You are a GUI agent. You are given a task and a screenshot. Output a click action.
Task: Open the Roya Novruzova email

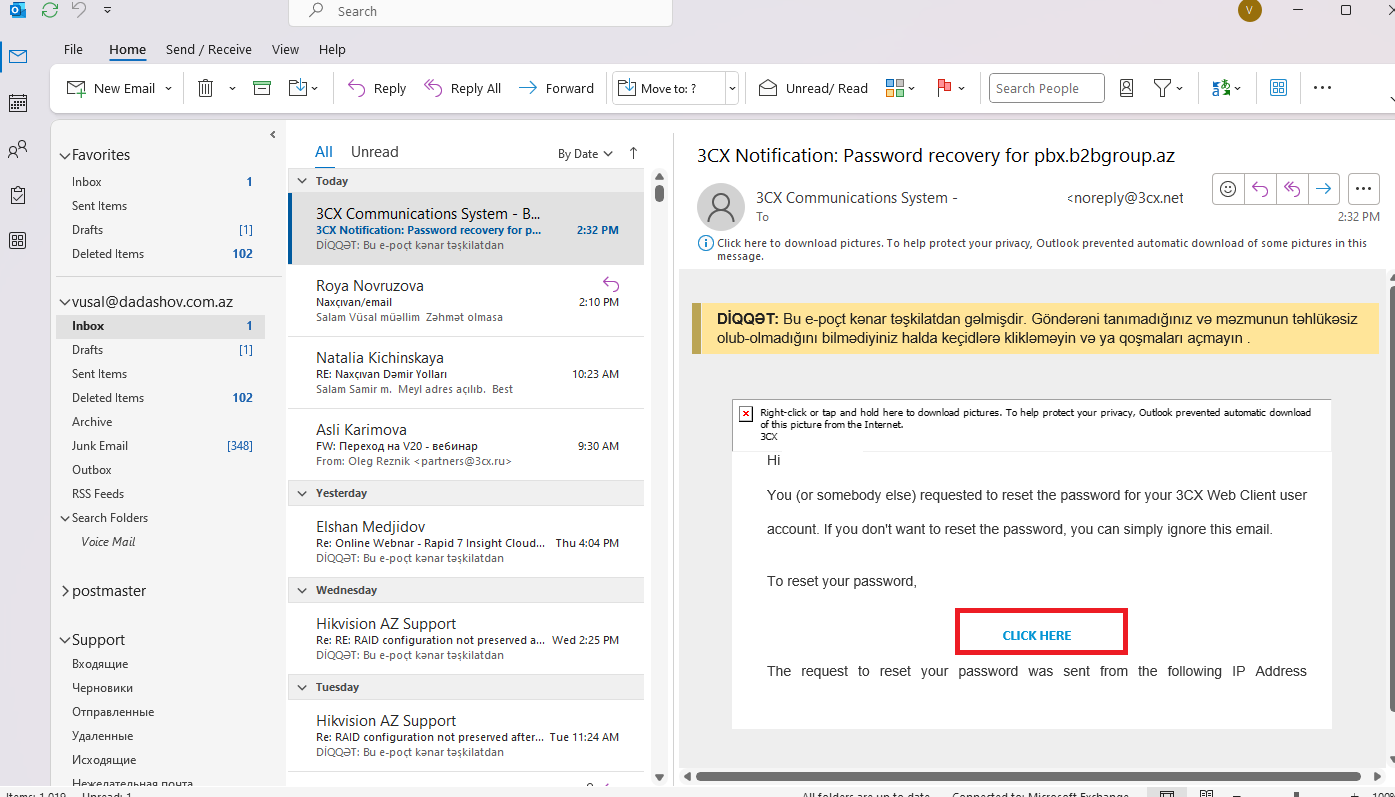[466, 301]
